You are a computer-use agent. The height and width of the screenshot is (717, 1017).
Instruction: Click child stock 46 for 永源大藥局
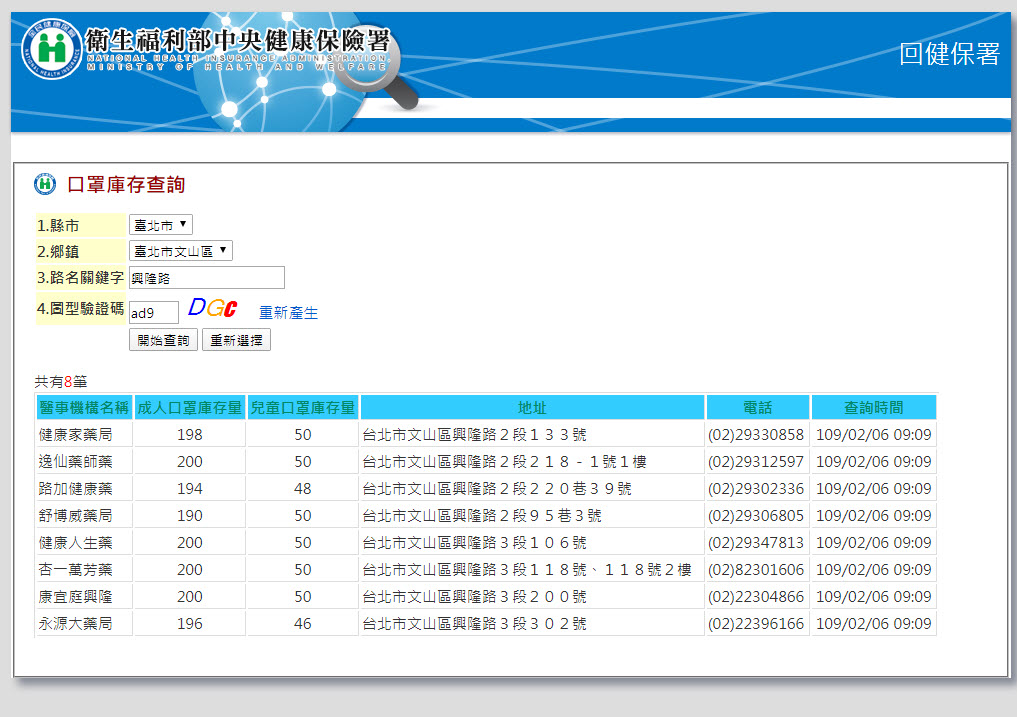coord(303,624)
